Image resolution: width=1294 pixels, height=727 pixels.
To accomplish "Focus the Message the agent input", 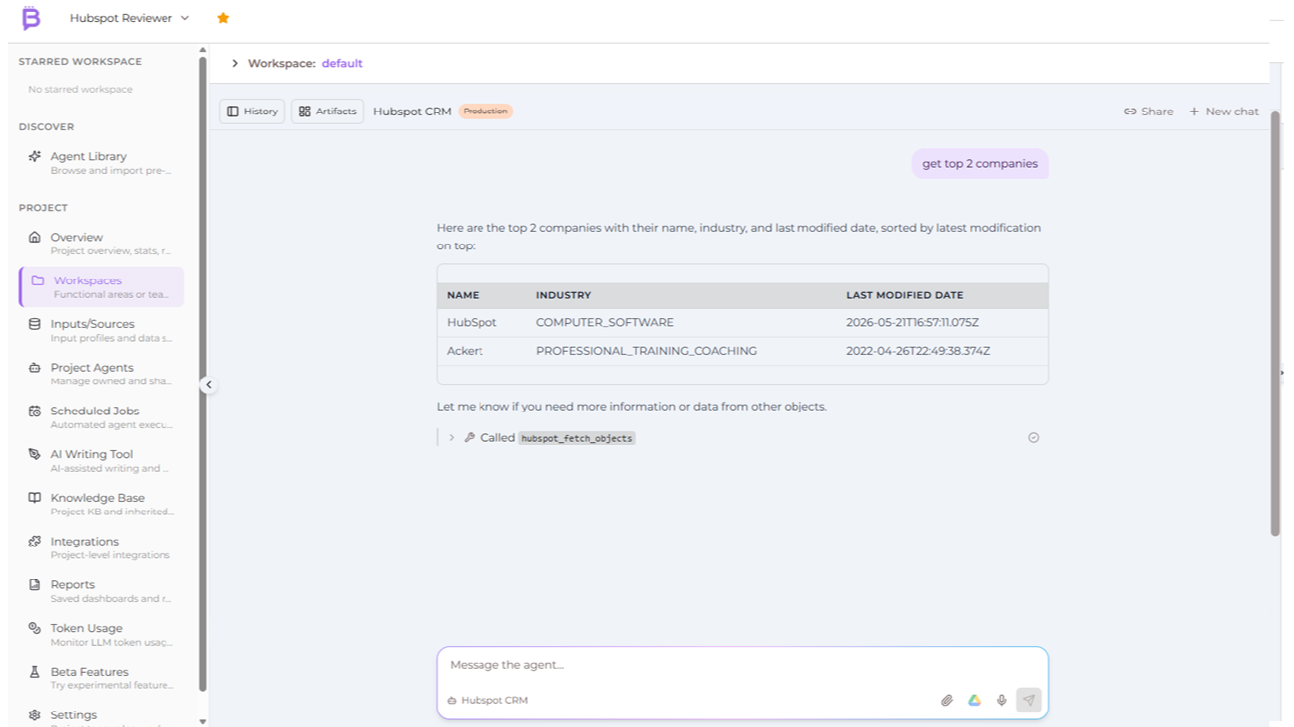I will tap(742, 665).
